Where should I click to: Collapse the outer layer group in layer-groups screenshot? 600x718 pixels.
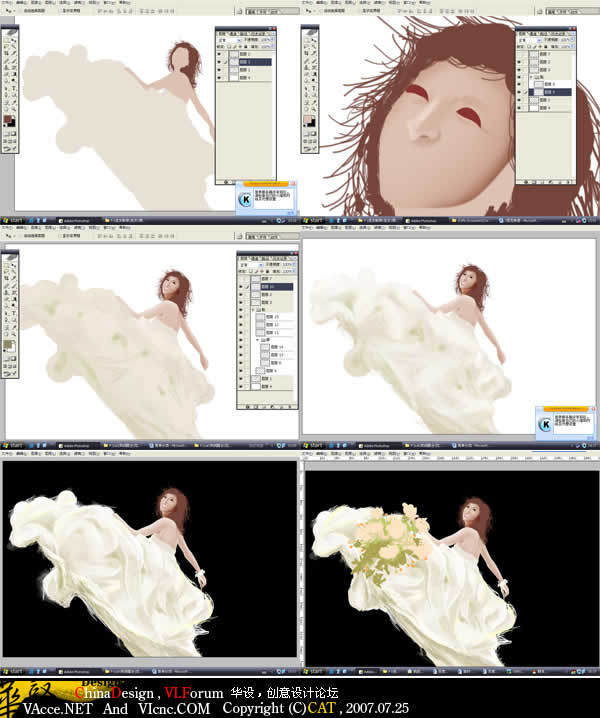253,310
